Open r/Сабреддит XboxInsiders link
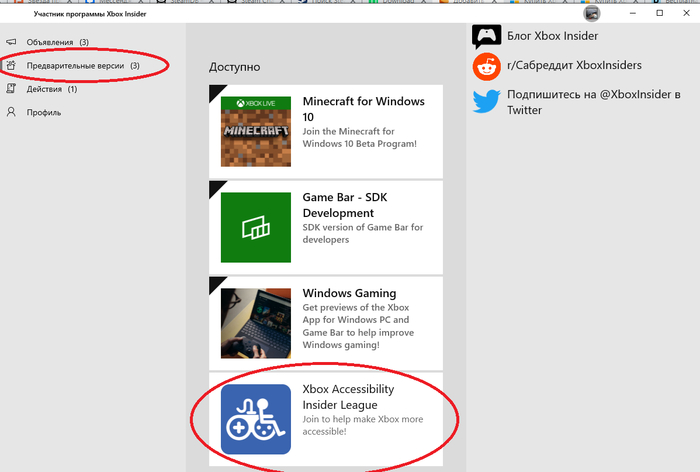Viewport: 700px width, 472px height. click(574, 65)
